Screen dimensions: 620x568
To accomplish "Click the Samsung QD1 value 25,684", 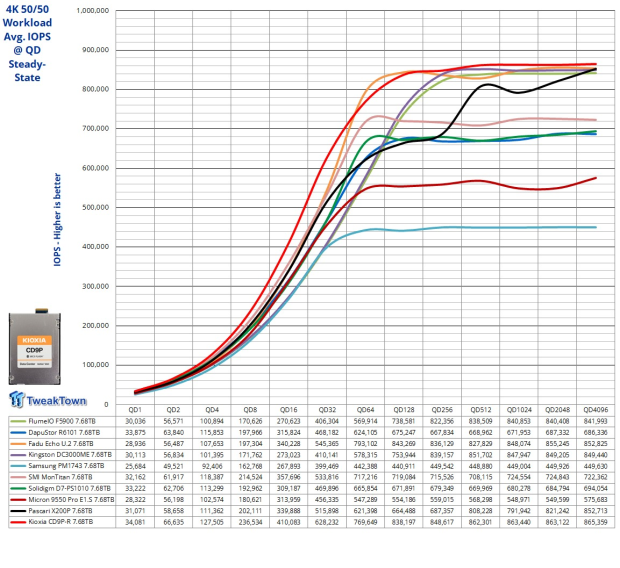I will click(135, 466).
